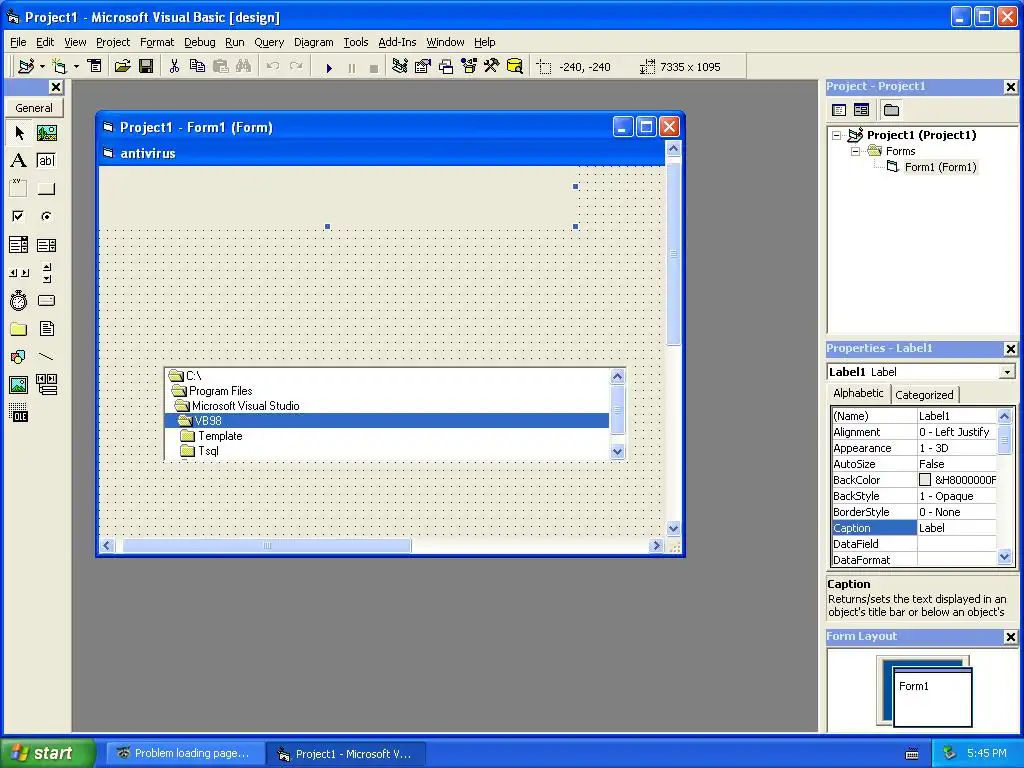Click the Form1 thumbnail in Form Layout
Screen dimensions: 1024x768
933,697
